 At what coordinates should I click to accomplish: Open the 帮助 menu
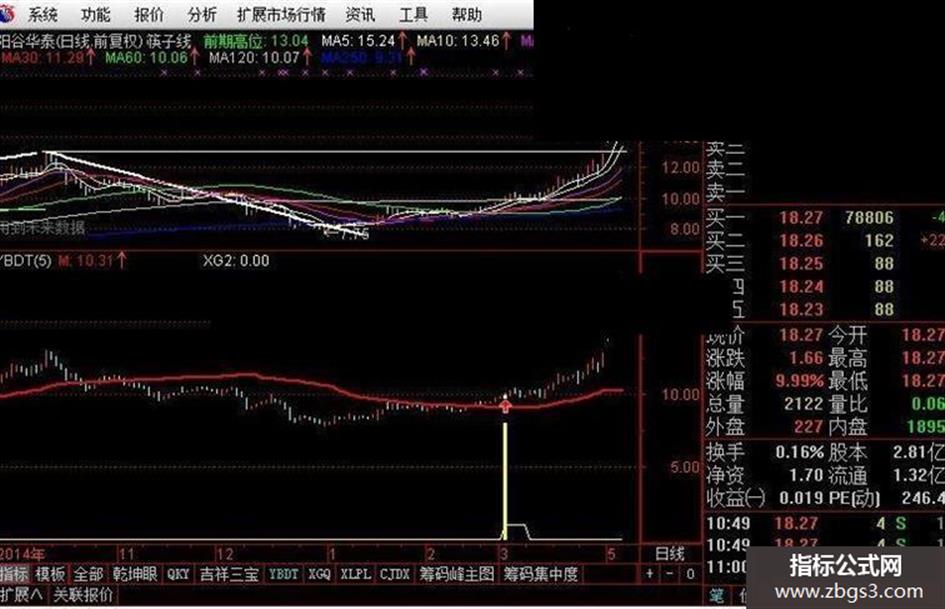pyautogui.click(x=466, y=14)
